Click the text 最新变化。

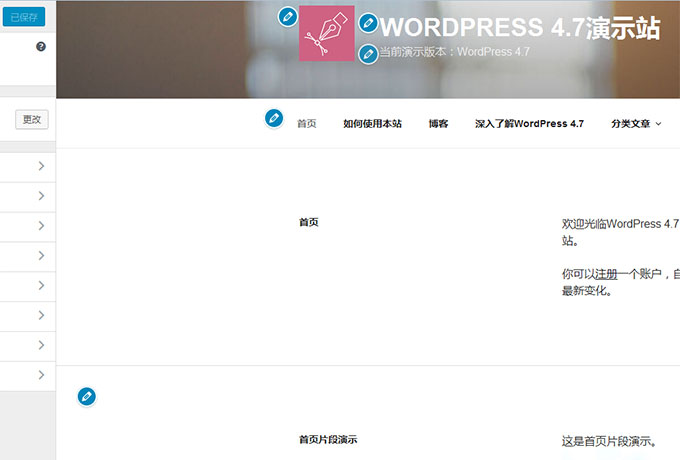587,290
